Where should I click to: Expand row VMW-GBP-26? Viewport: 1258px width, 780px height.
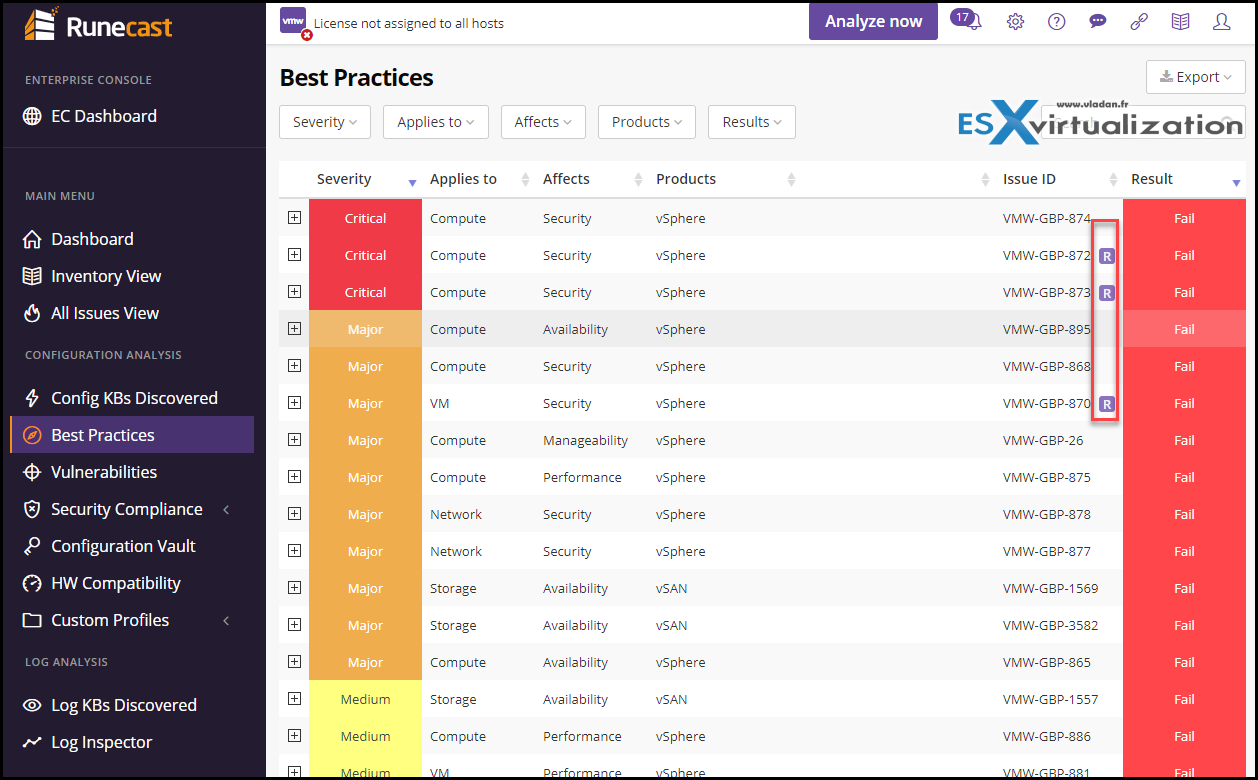pyautogui.click(x=294, y=439)
